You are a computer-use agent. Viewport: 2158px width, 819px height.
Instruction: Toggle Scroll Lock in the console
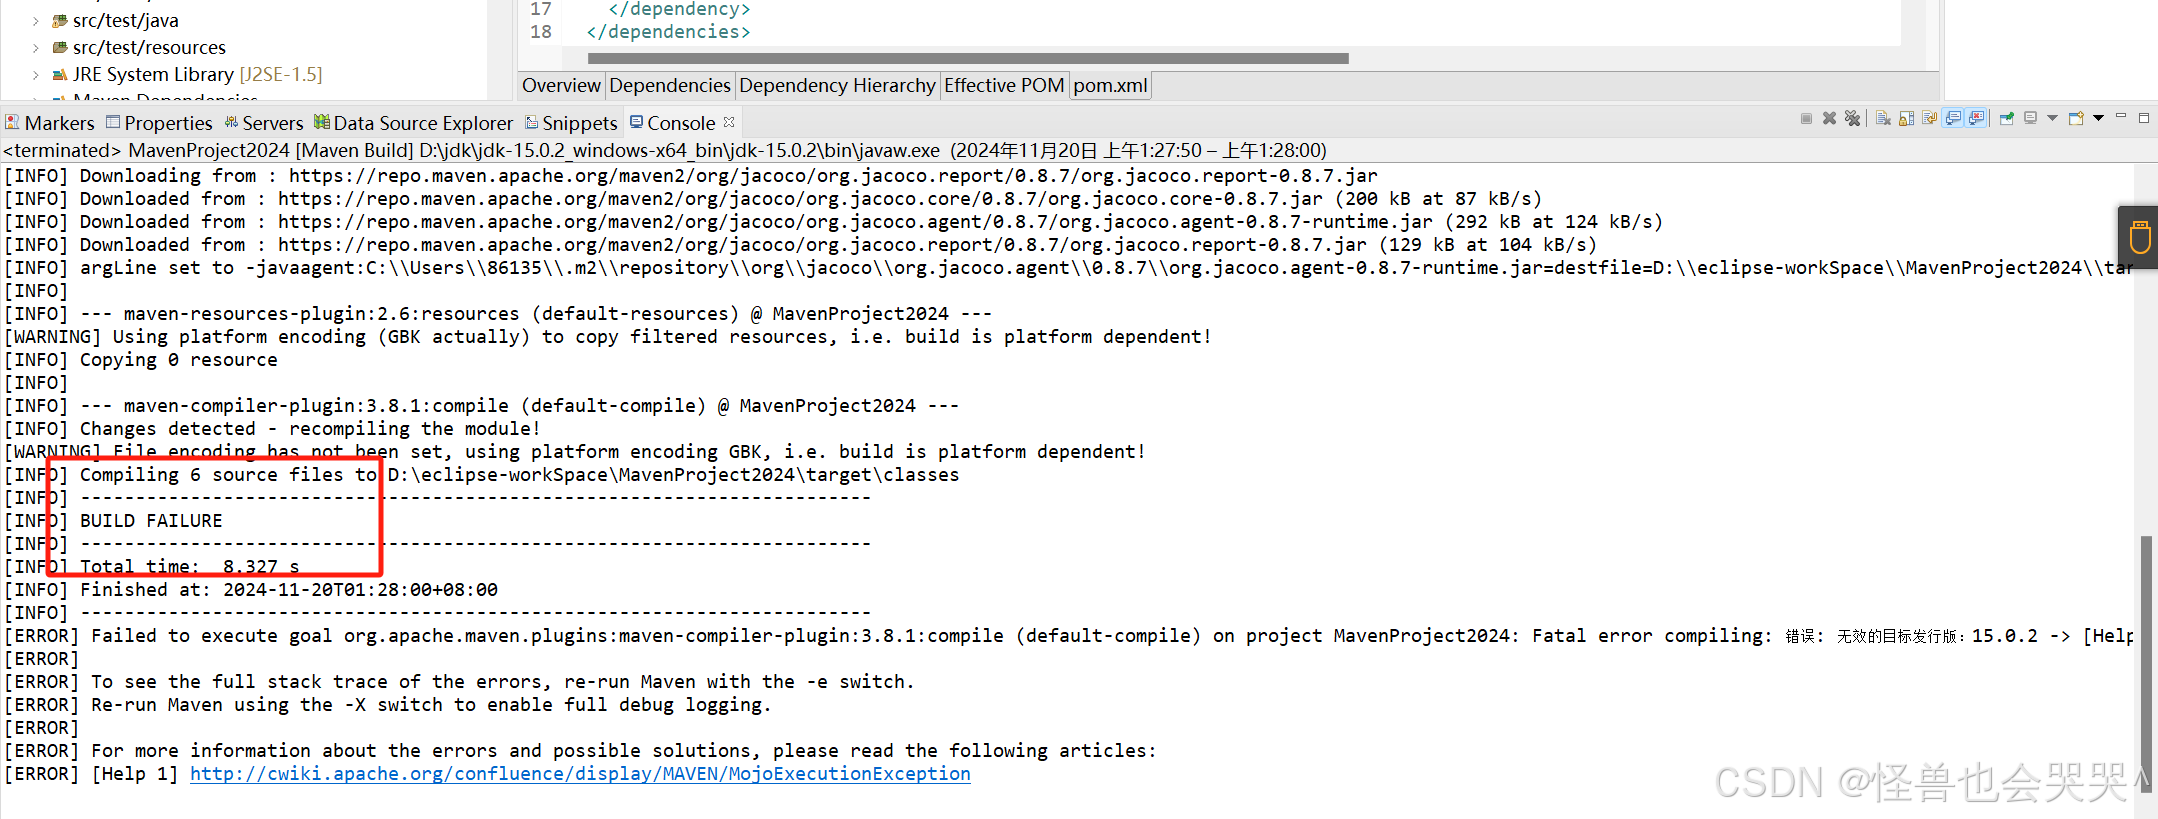[x=1906, y=118]
